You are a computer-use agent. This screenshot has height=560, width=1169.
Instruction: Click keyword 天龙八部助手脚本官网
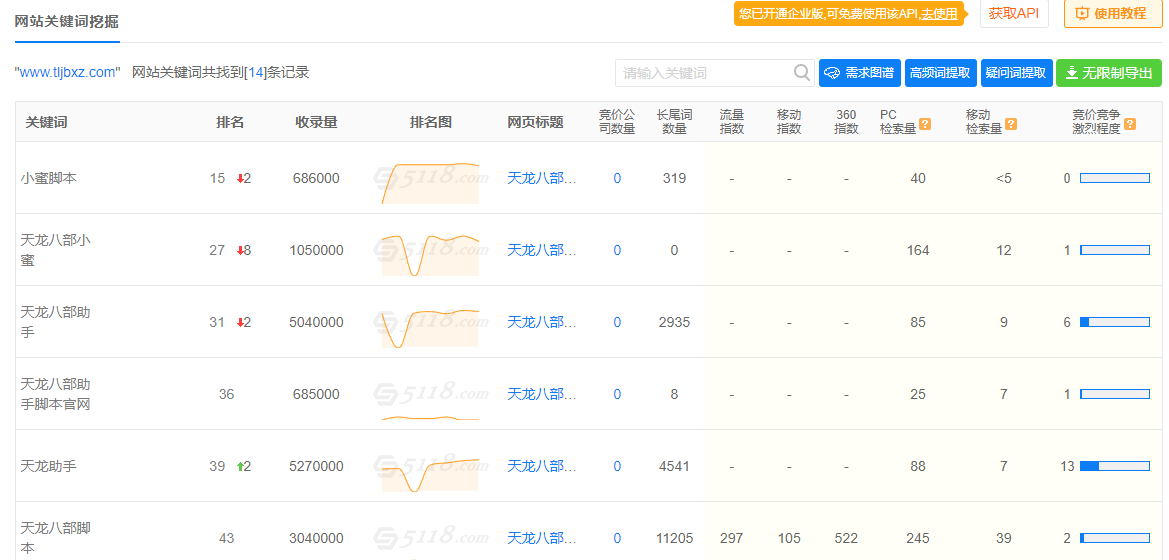coord(56,394)
